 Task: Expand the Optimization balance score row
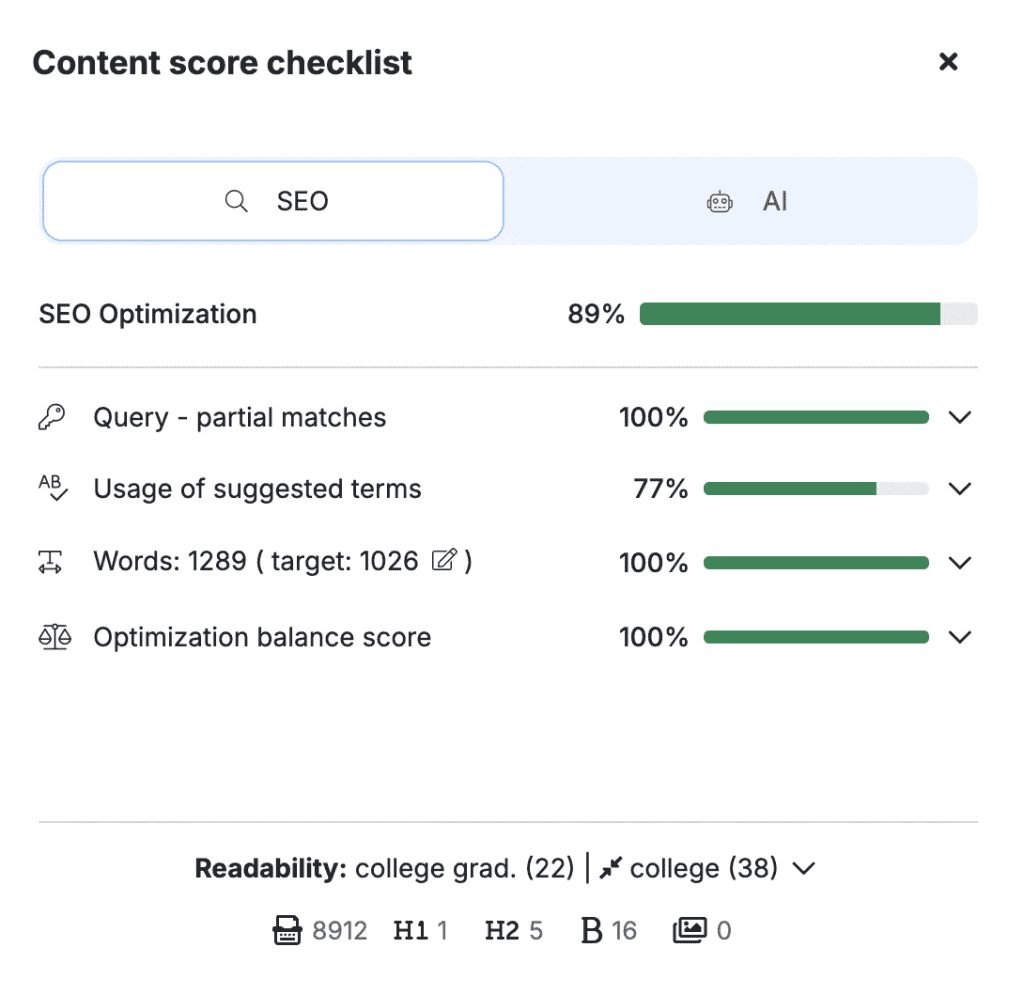tap(960, 637)
